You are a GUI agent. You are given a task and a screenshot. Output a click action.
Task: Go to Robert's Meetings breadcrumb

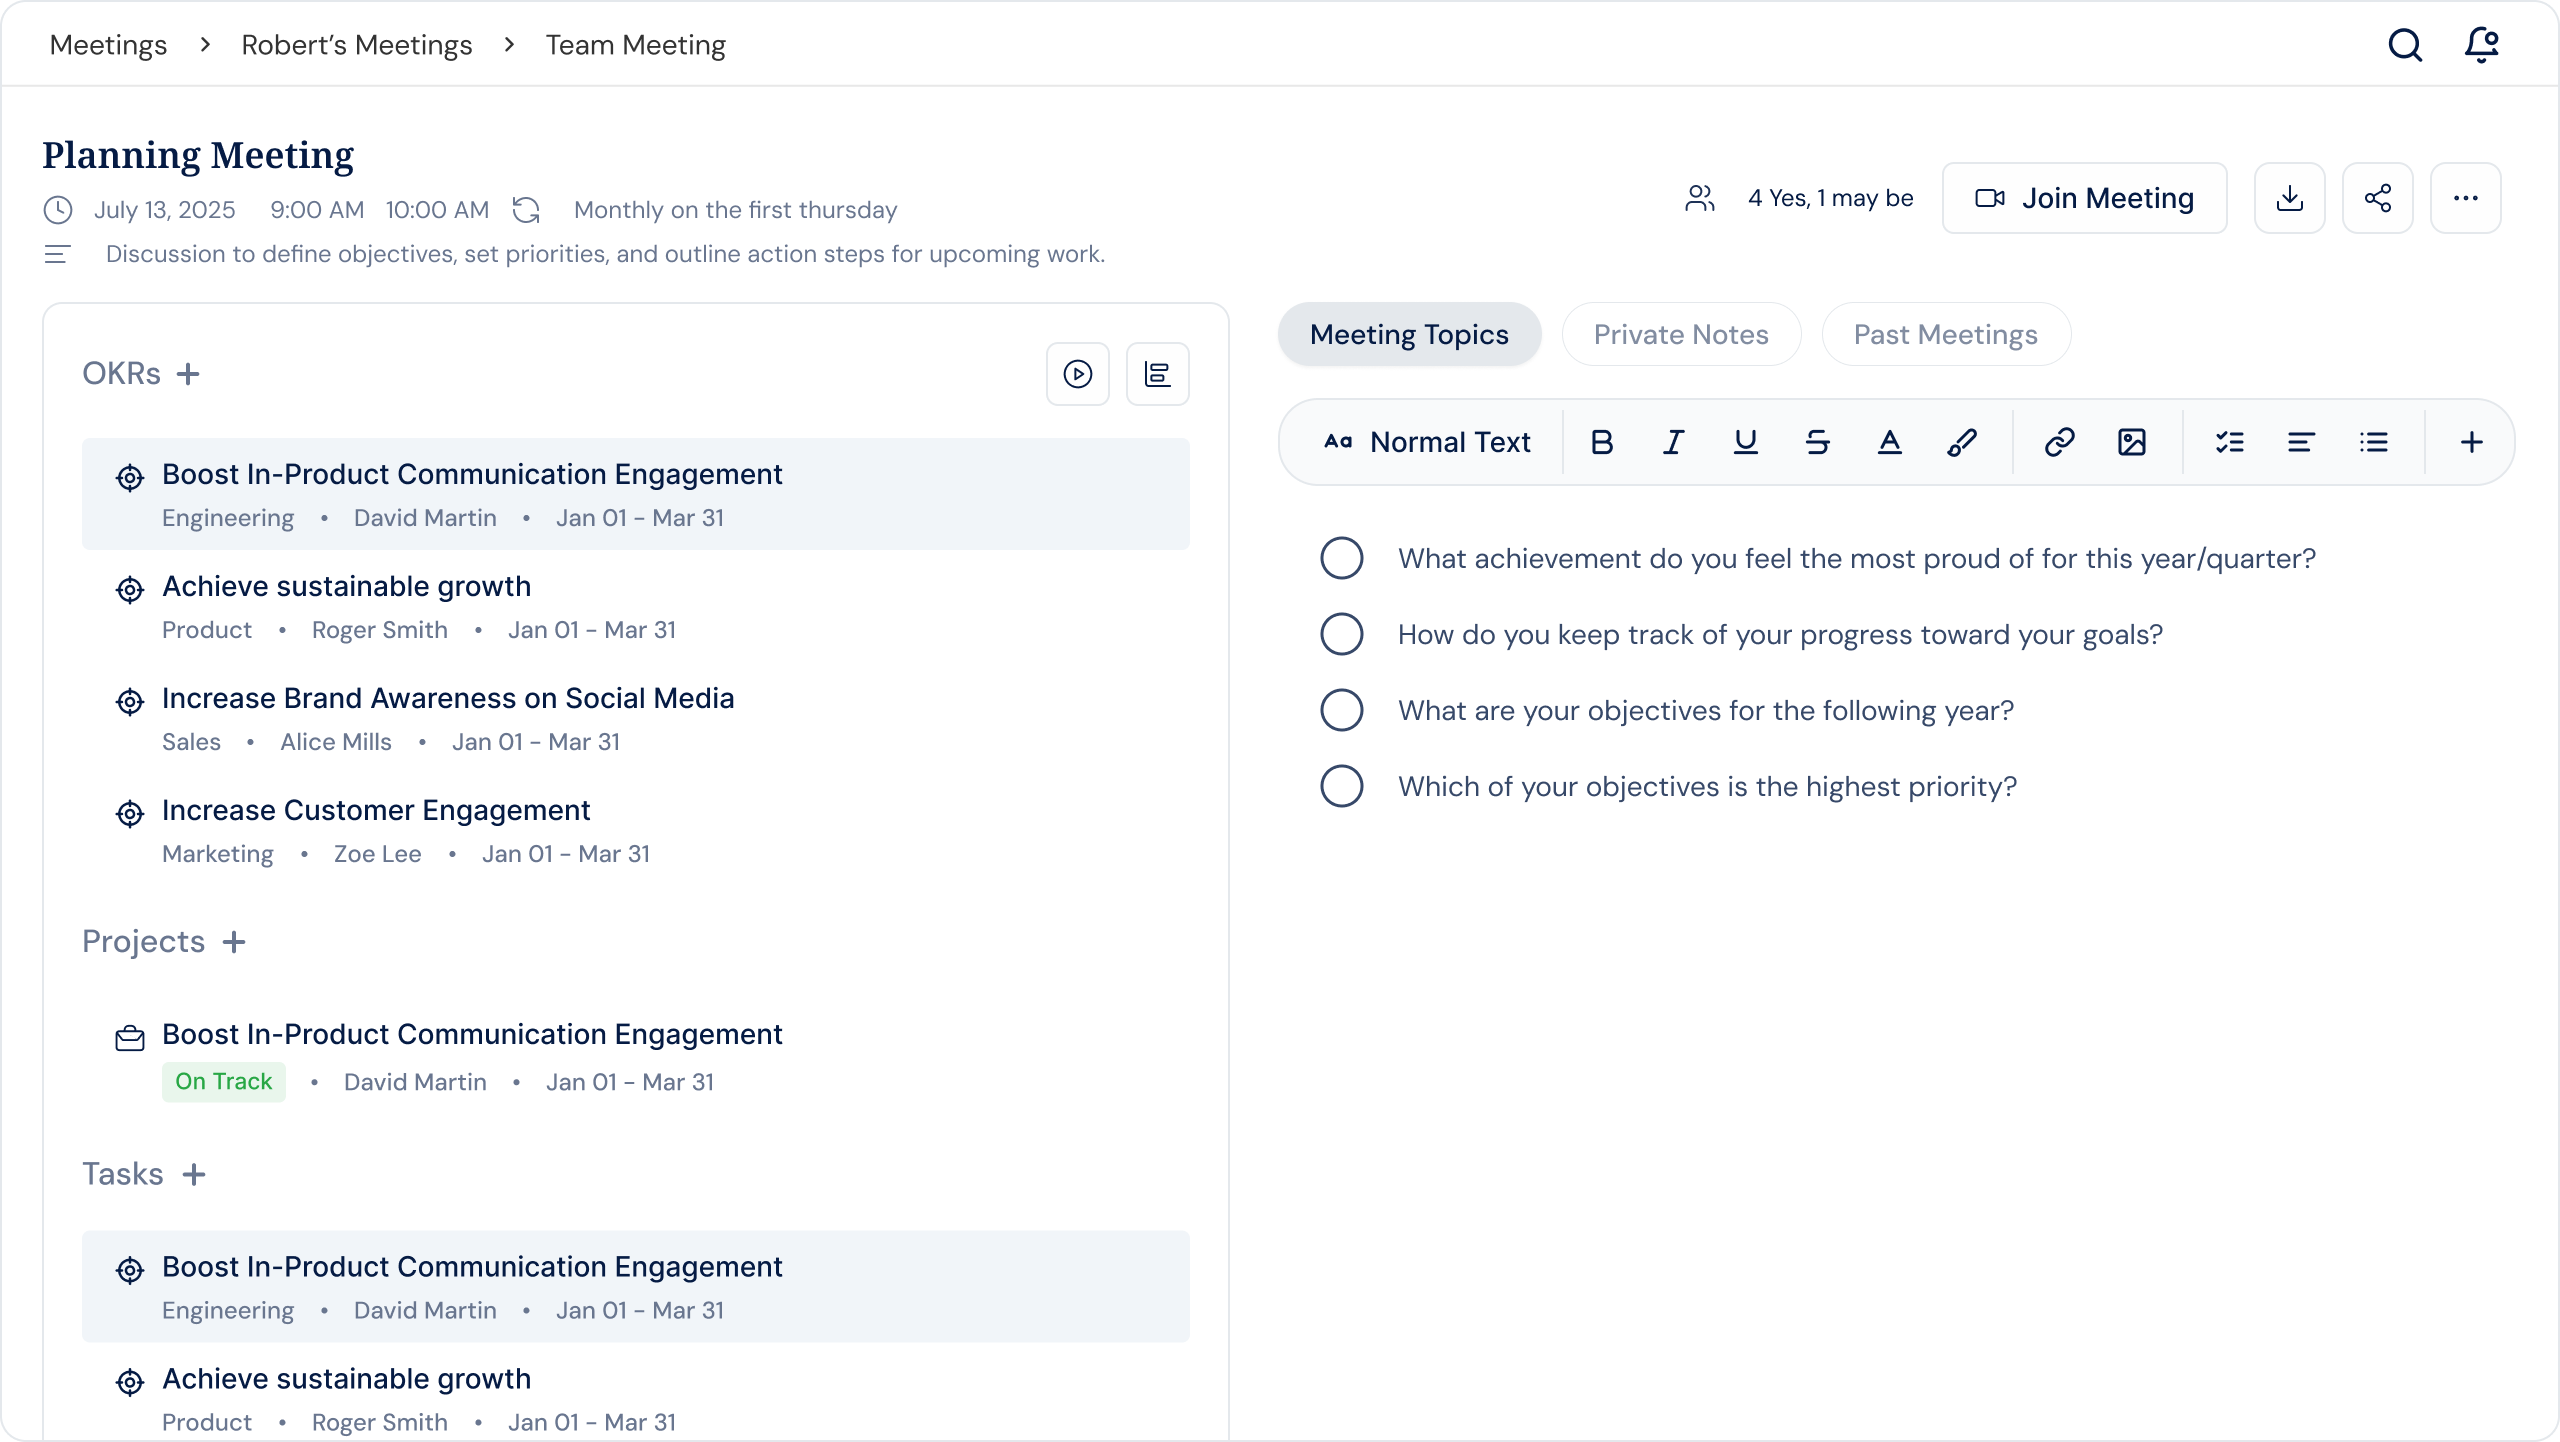pyautogui.click(x=356, y=45)
